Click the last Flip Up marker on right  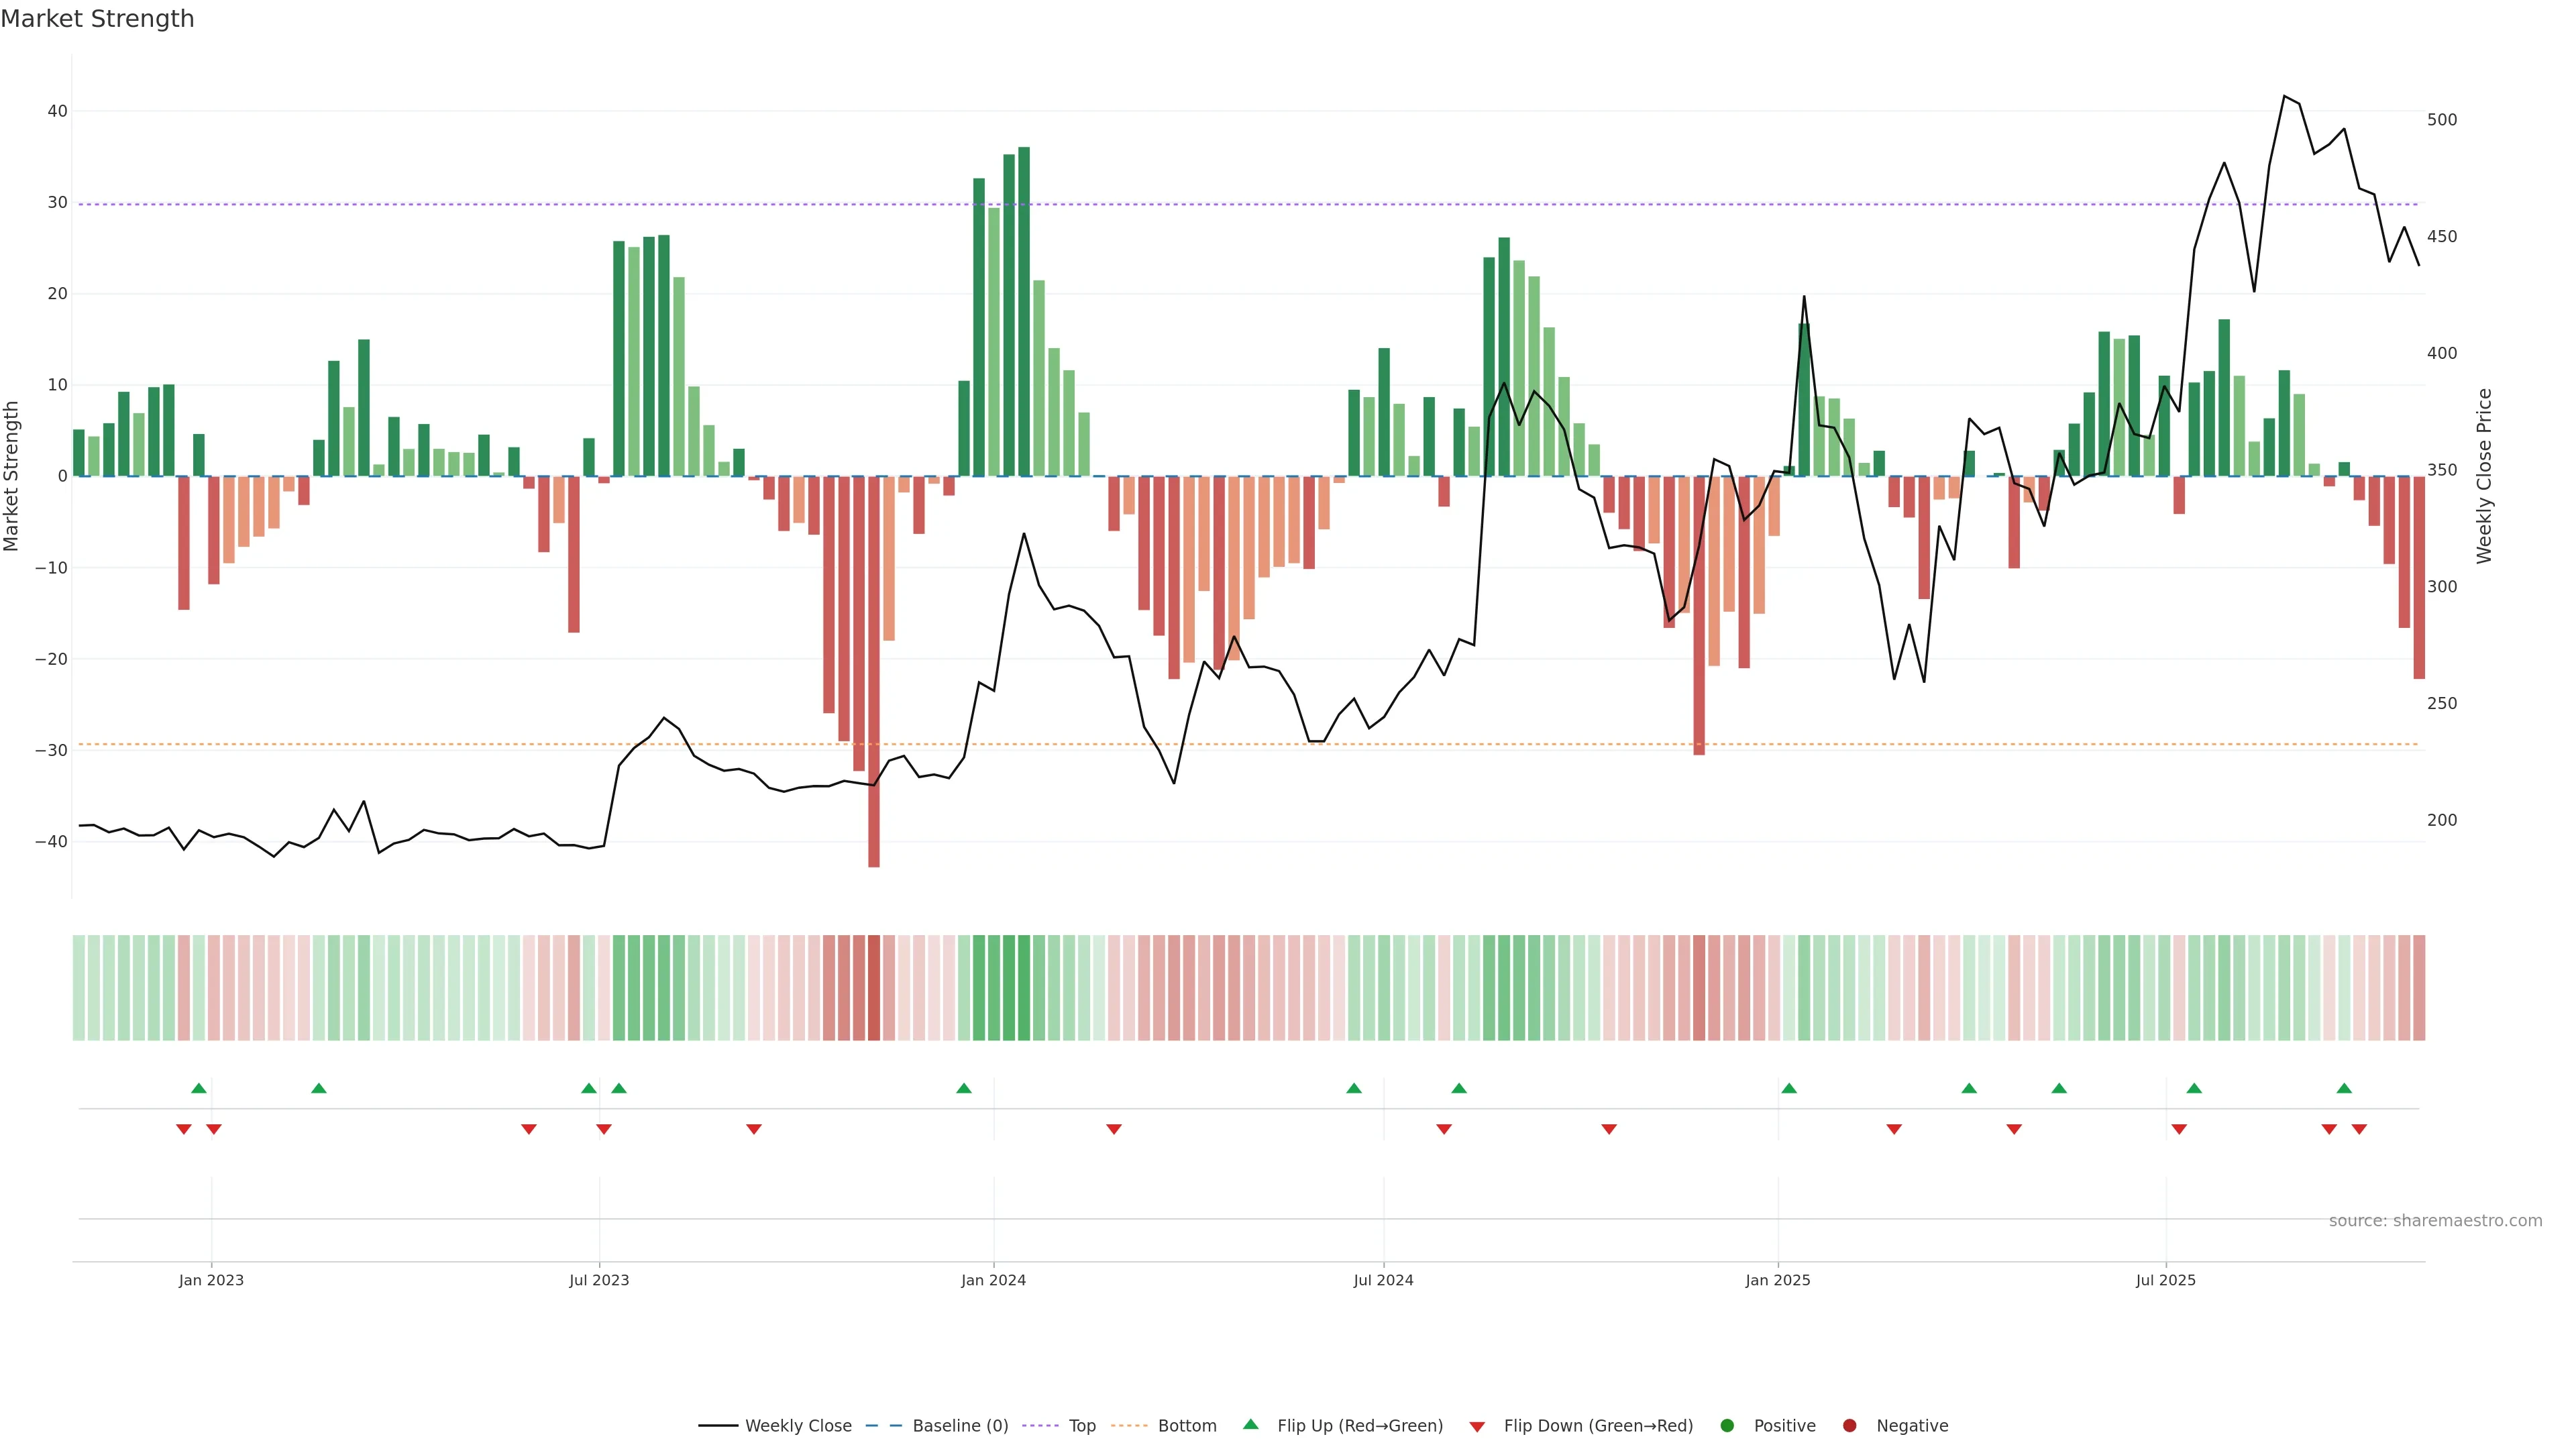click(x=2344, y=1088)
